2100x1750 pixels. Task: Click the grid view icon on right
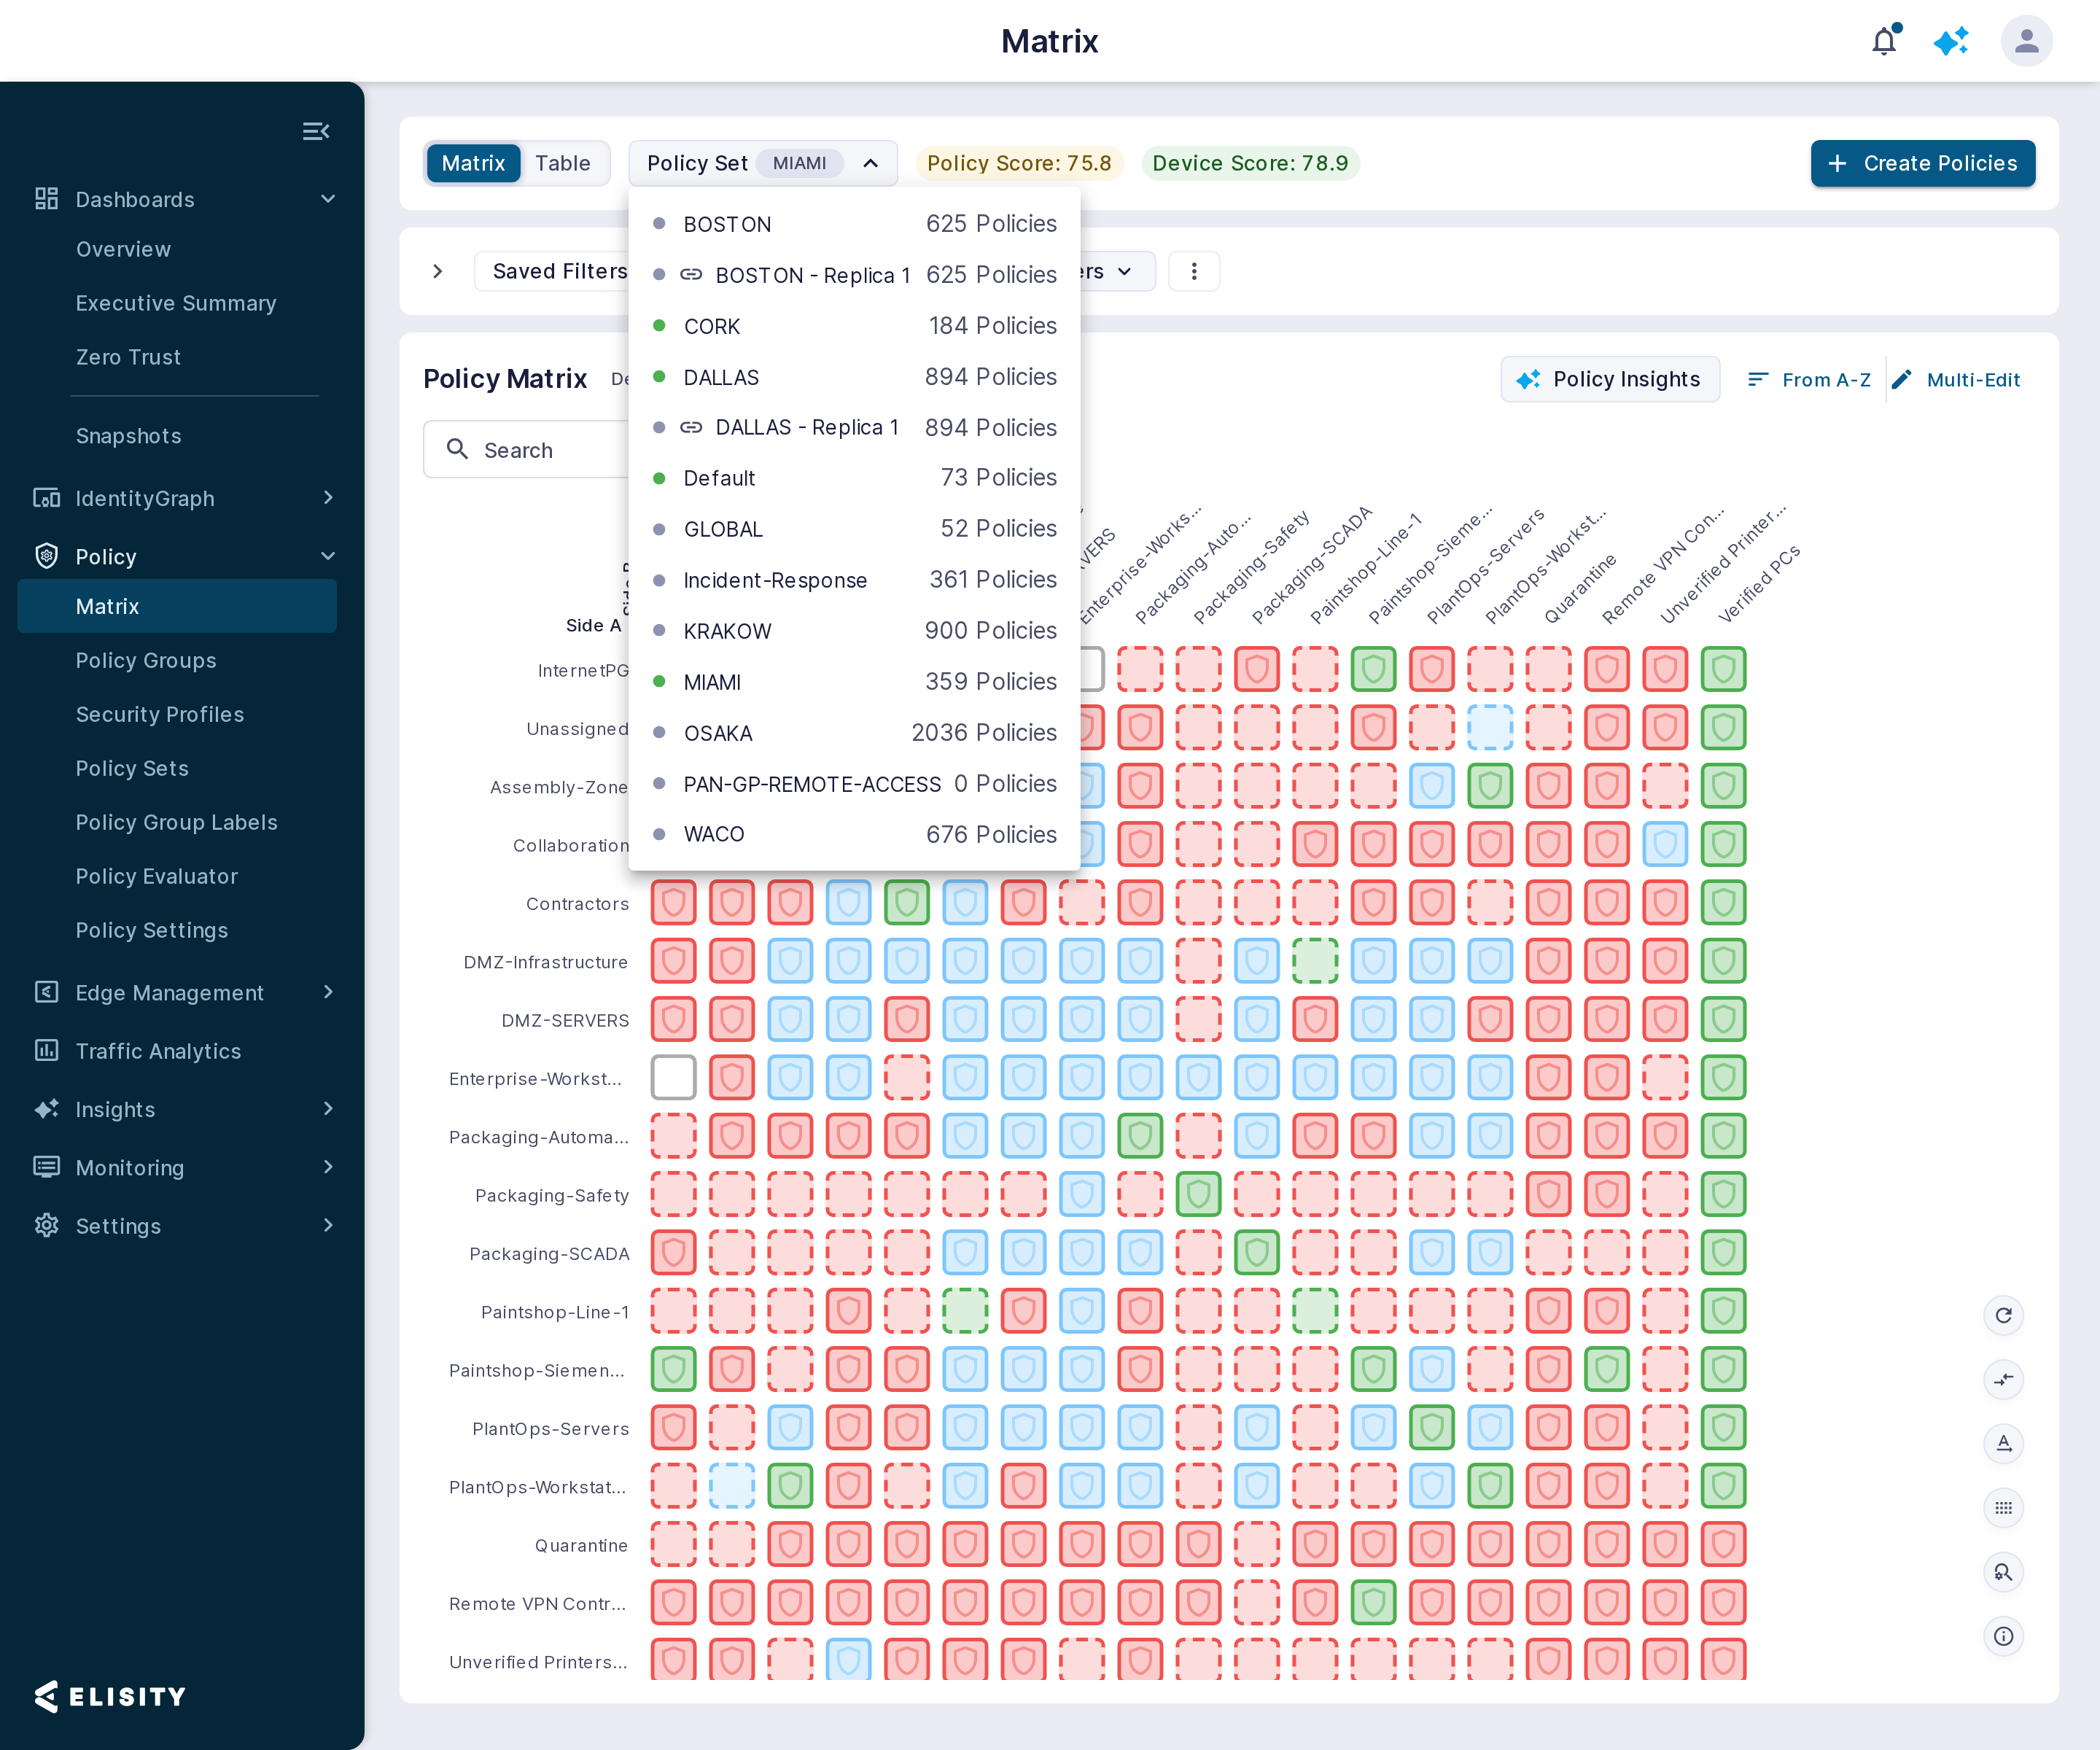coord(2003,1508)
